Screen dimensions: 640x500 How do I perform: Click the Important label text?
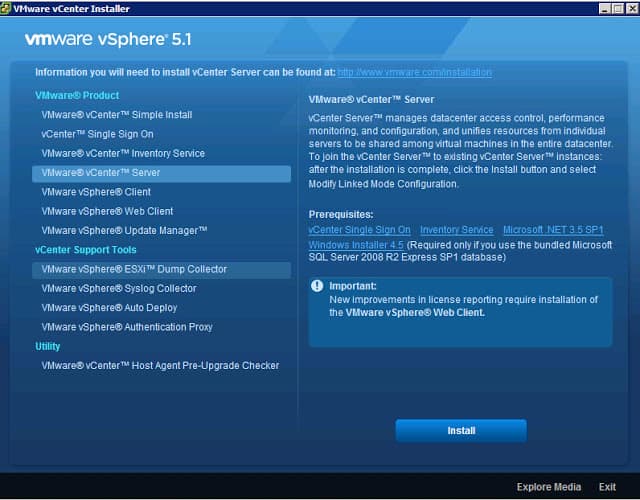(353, 286)
